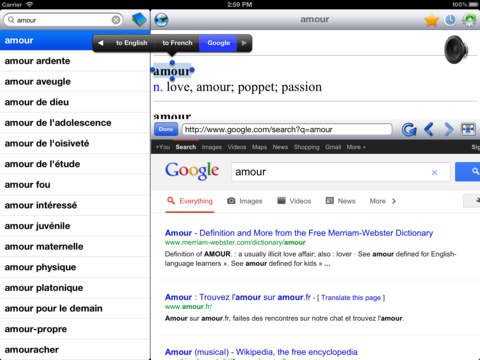Add amour to favorites with the star

pos(432,20)
